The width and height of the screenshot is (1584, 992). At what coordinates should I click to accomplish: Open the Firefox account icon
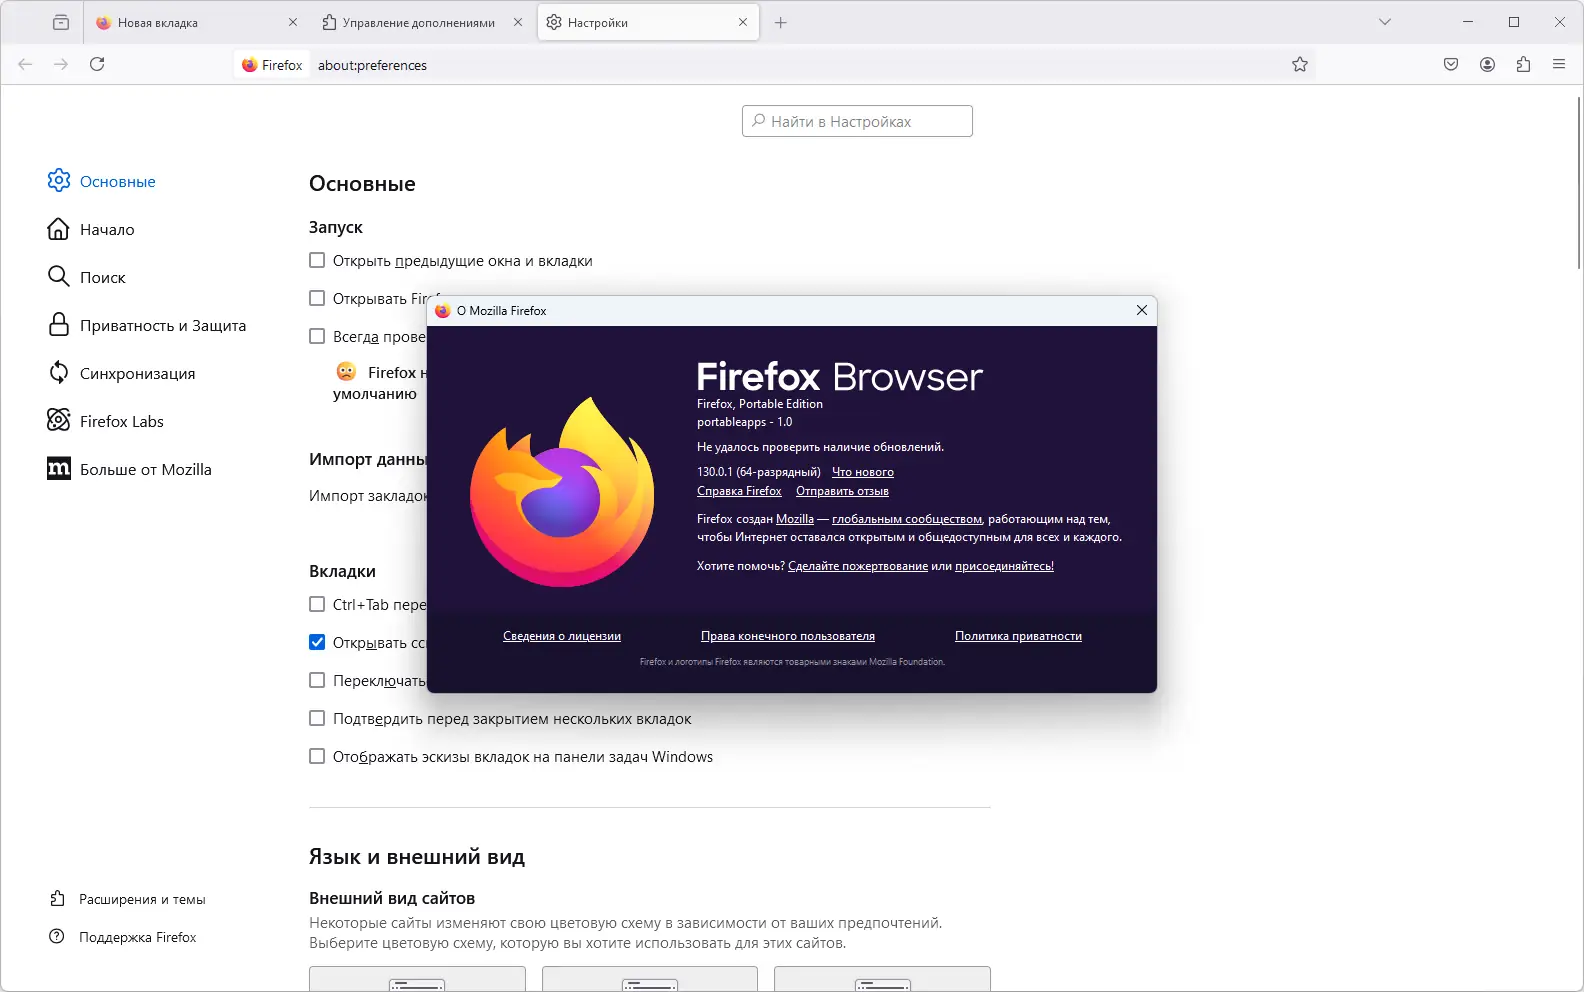[1487, 64]
